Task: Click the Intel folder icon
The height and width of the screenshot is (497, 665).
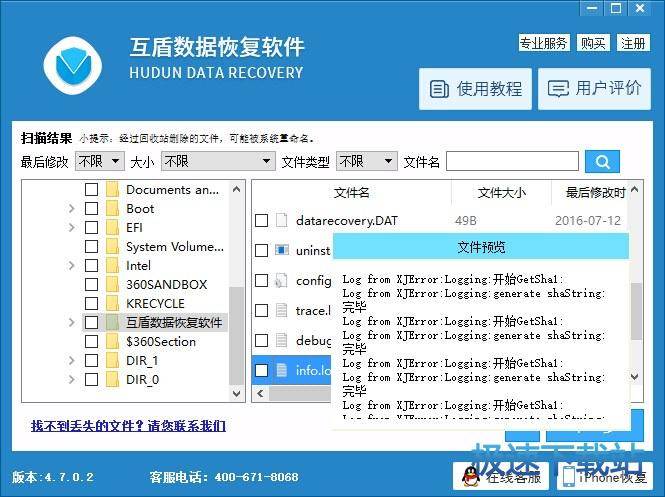Action: [x=112, y=265]
